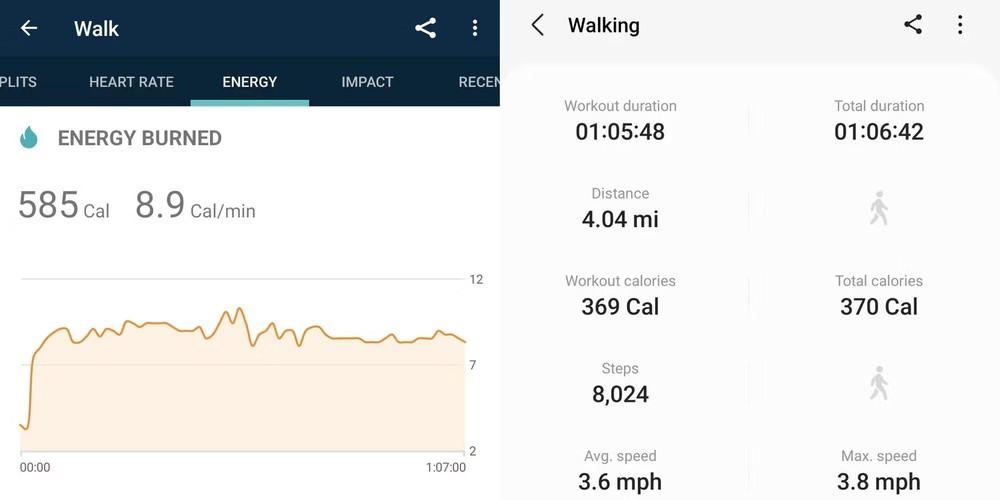Image resolution: width=1000 pixels, height=500 pixels.
Task: Go back from the Walking screen
Action: point(538,26)
